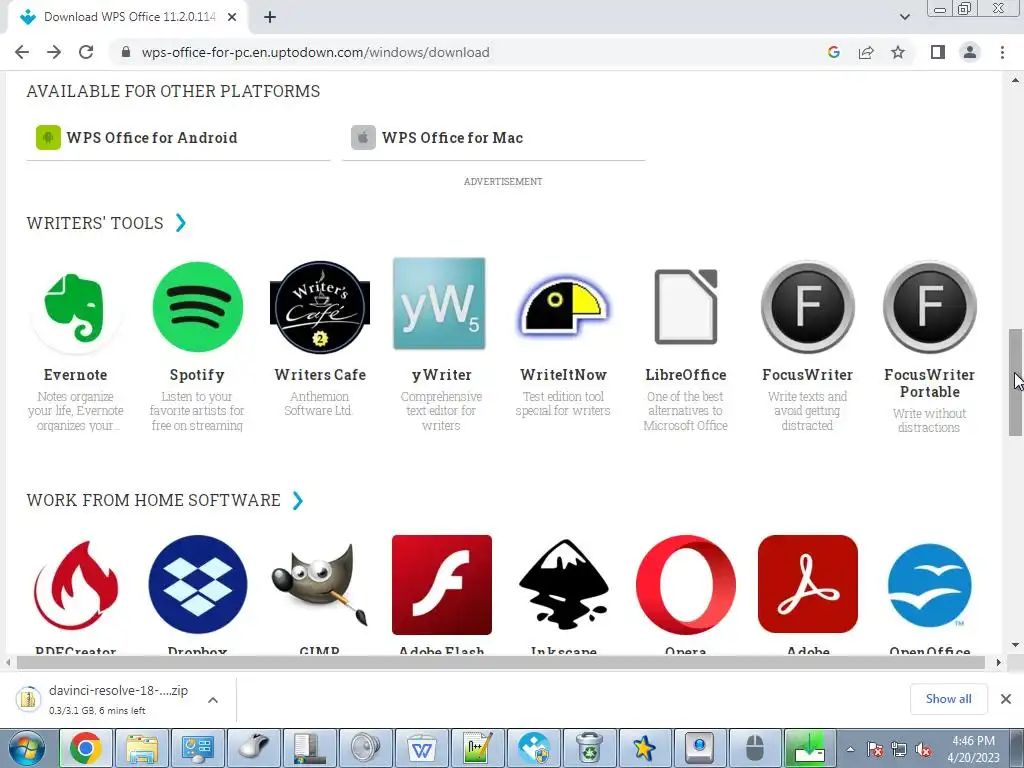Close the downloads bar
Image resolution: width=1024 pixels, height=768 pixels.
(x=1006, y=699)
